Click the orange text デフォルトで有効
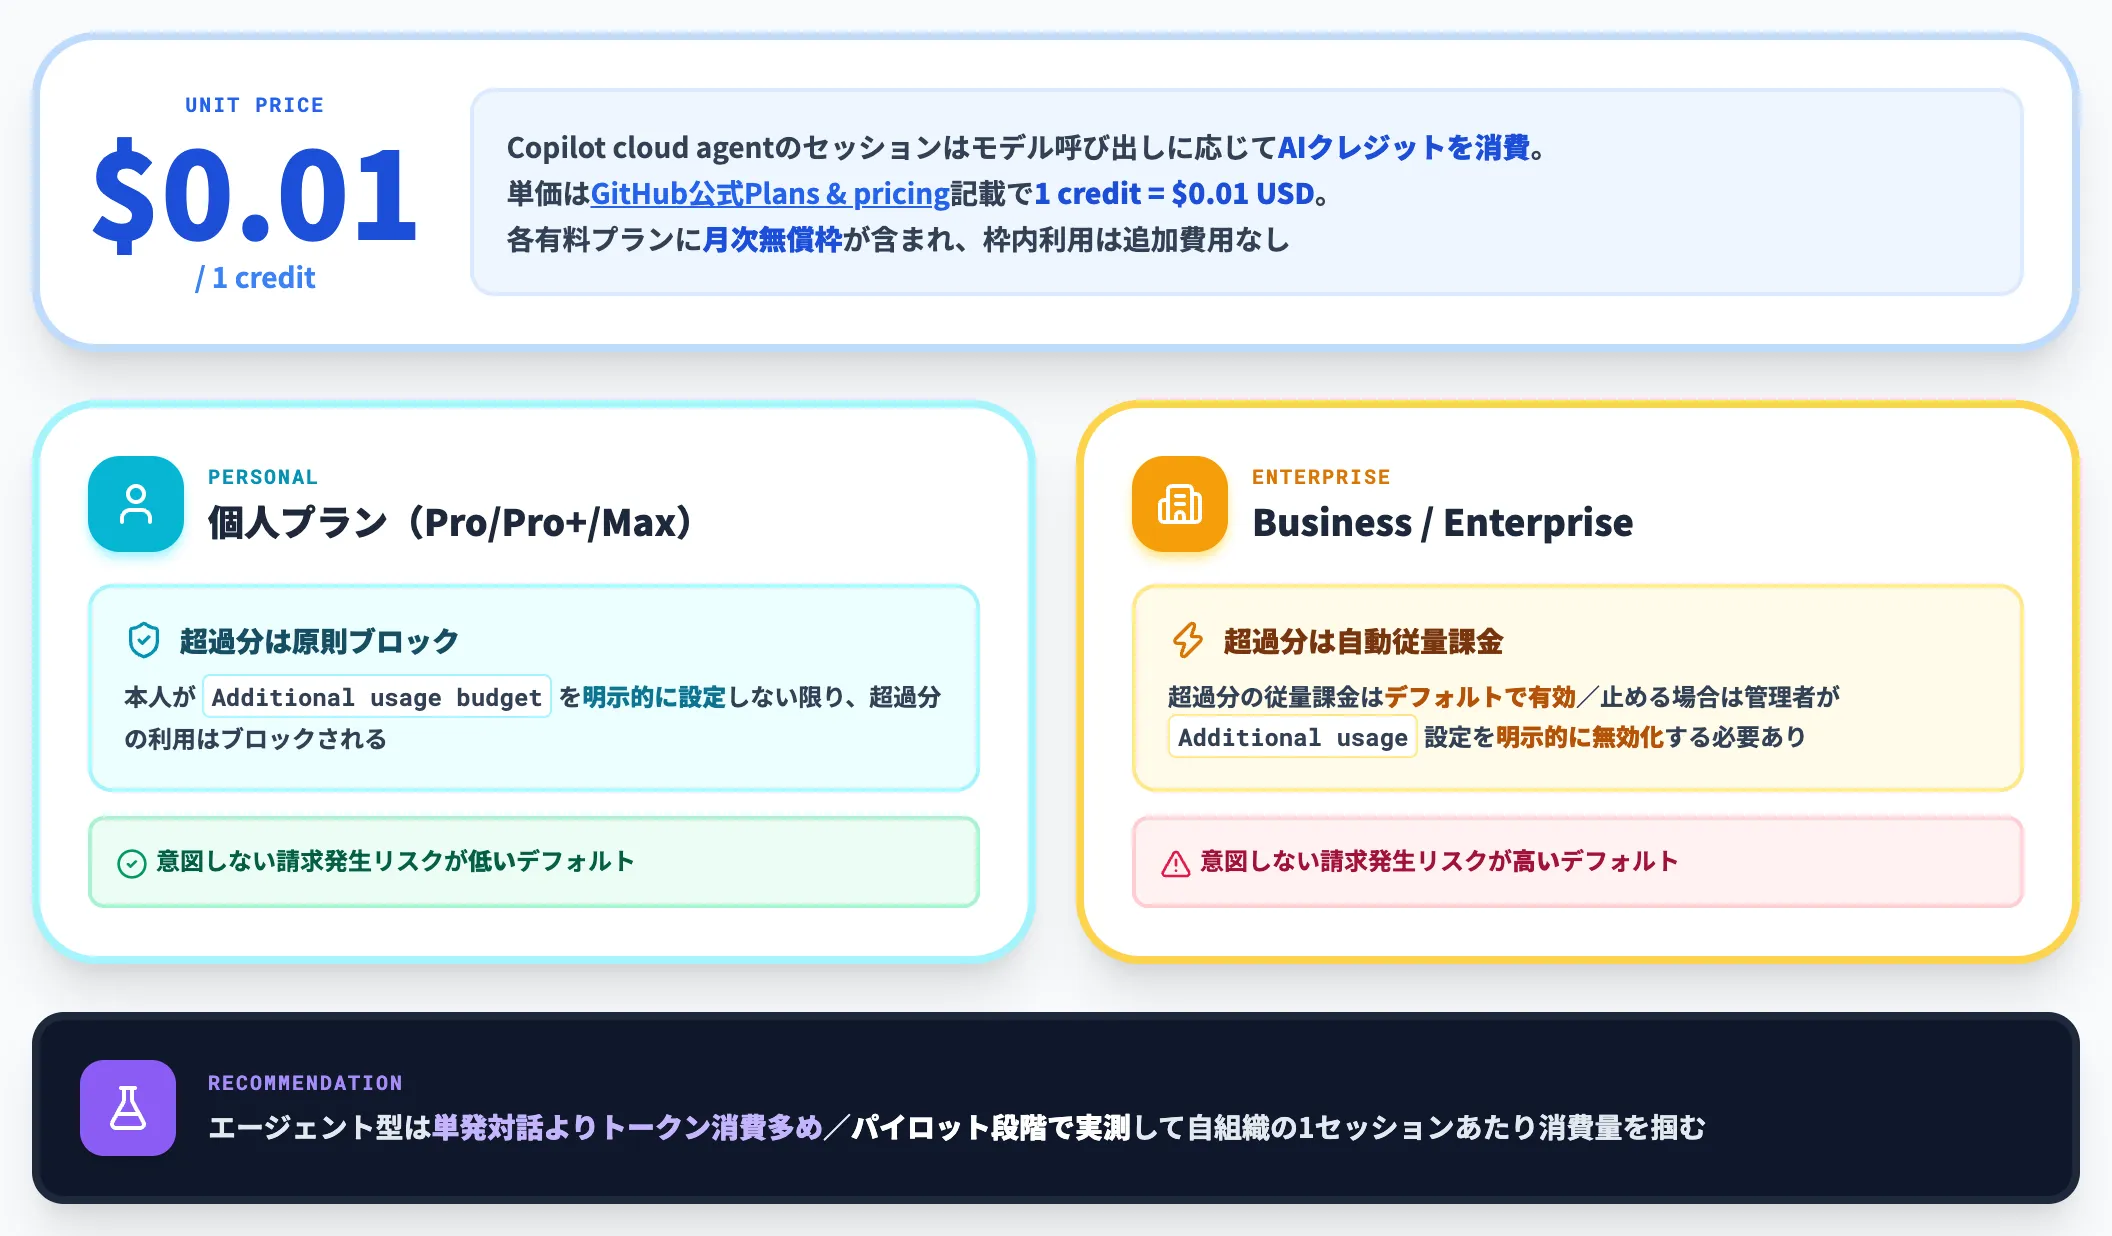The height and width of the screenshot is (1236, 2112). (x=1480, y=697)
